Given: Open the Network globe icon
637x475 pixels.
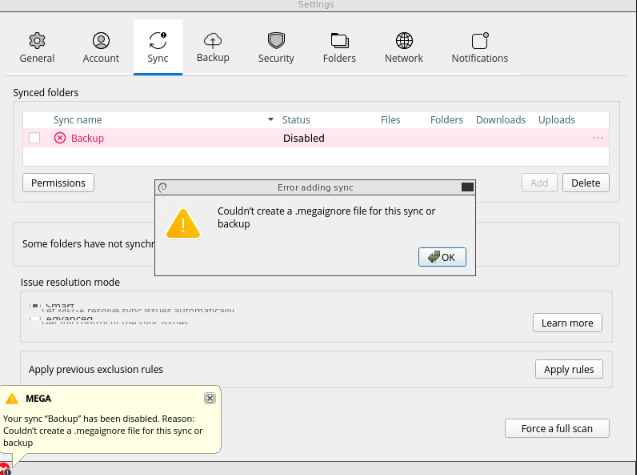Looking at the screenshot, I should click(x=404, y=41).
